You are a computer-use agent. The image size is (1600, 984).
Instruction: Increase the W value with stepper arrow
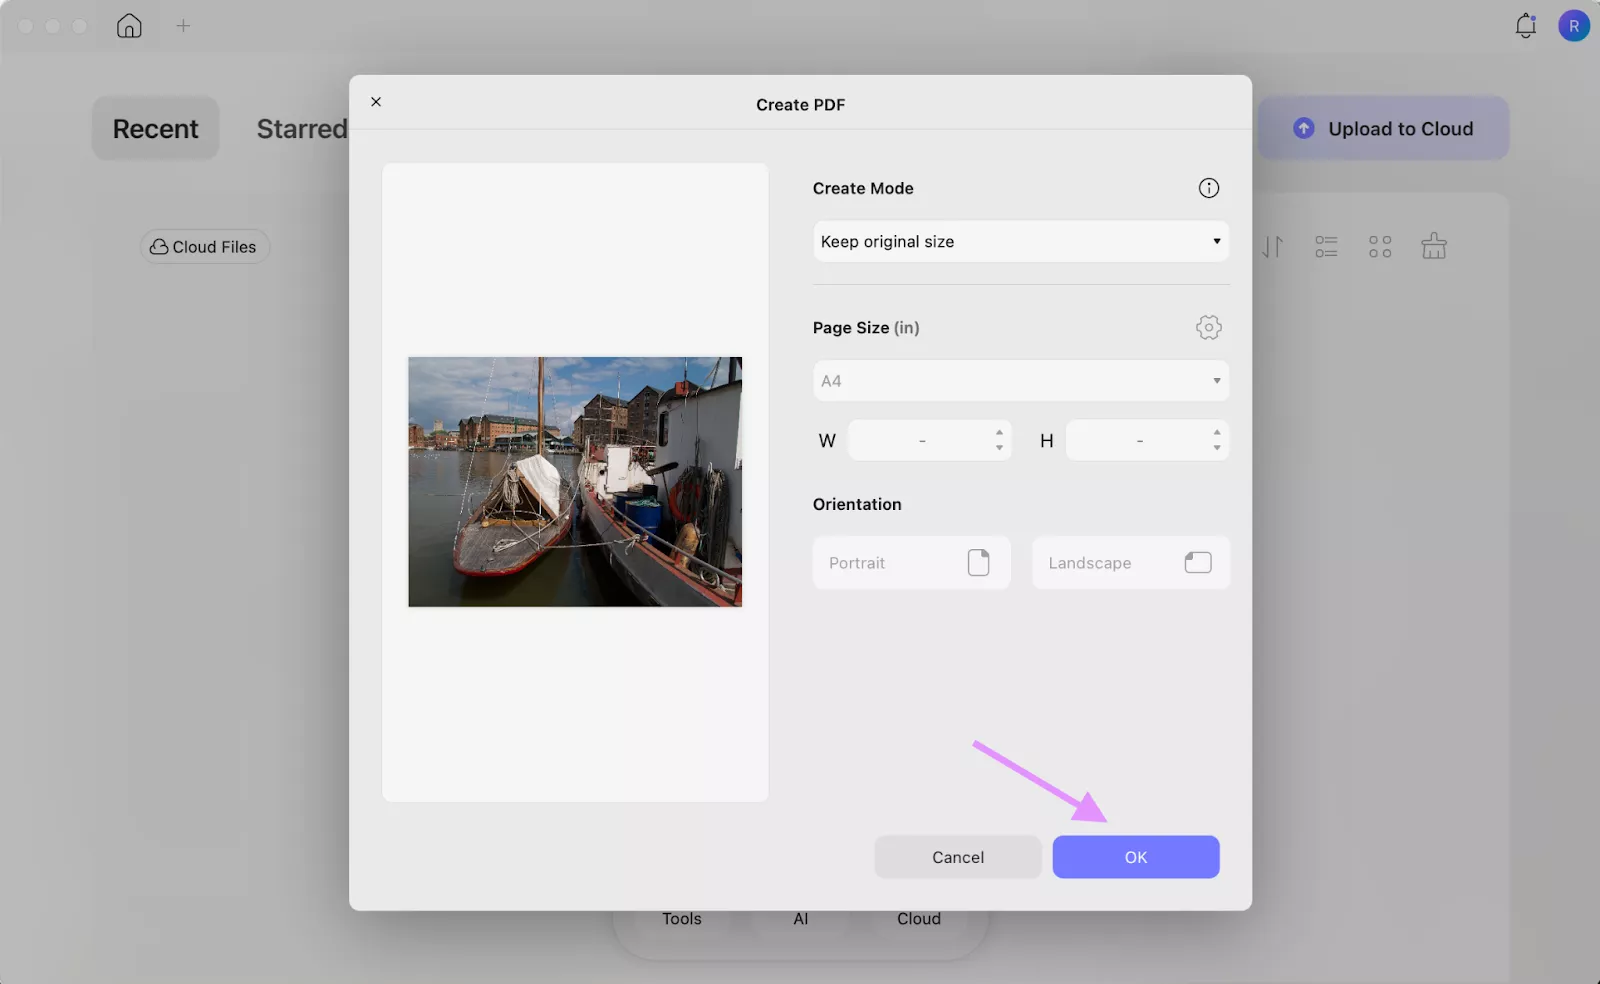pos(999,434)
